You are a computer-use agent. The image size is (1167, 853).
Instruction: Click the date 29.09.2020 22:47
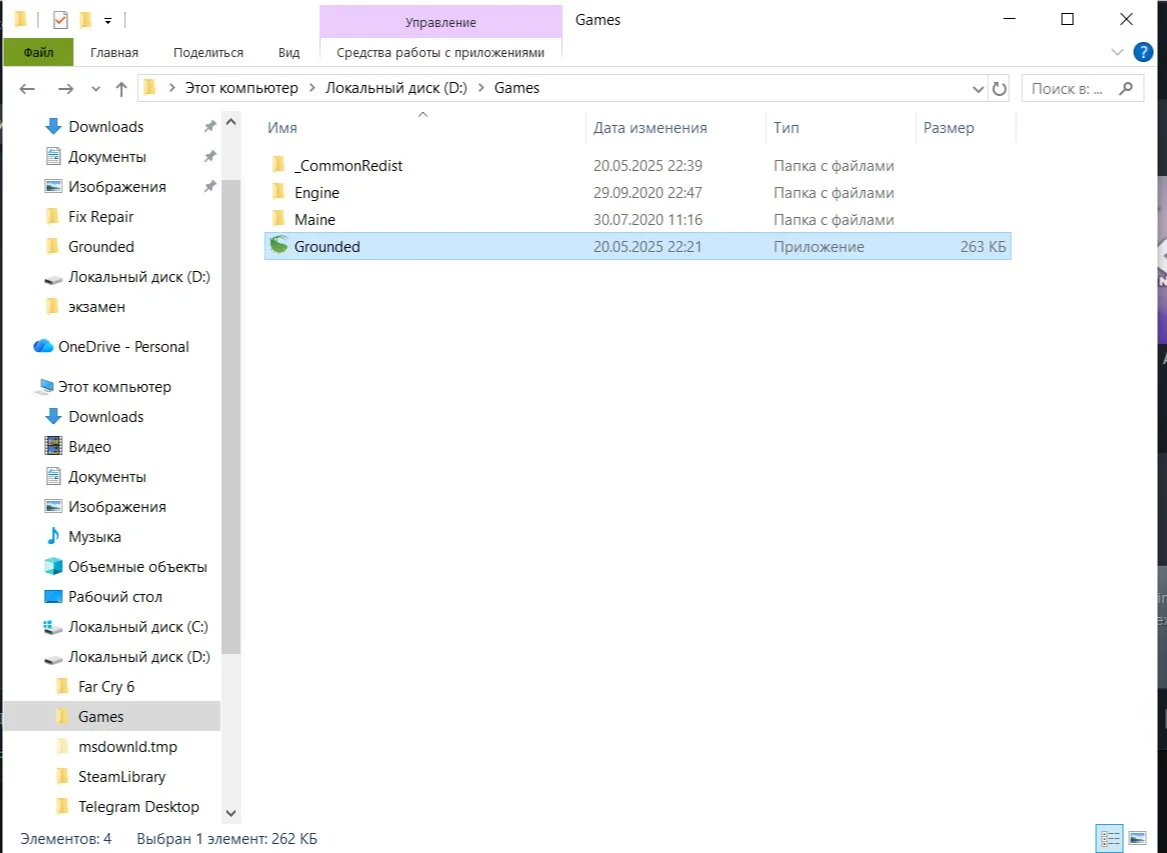pos(648,193)
